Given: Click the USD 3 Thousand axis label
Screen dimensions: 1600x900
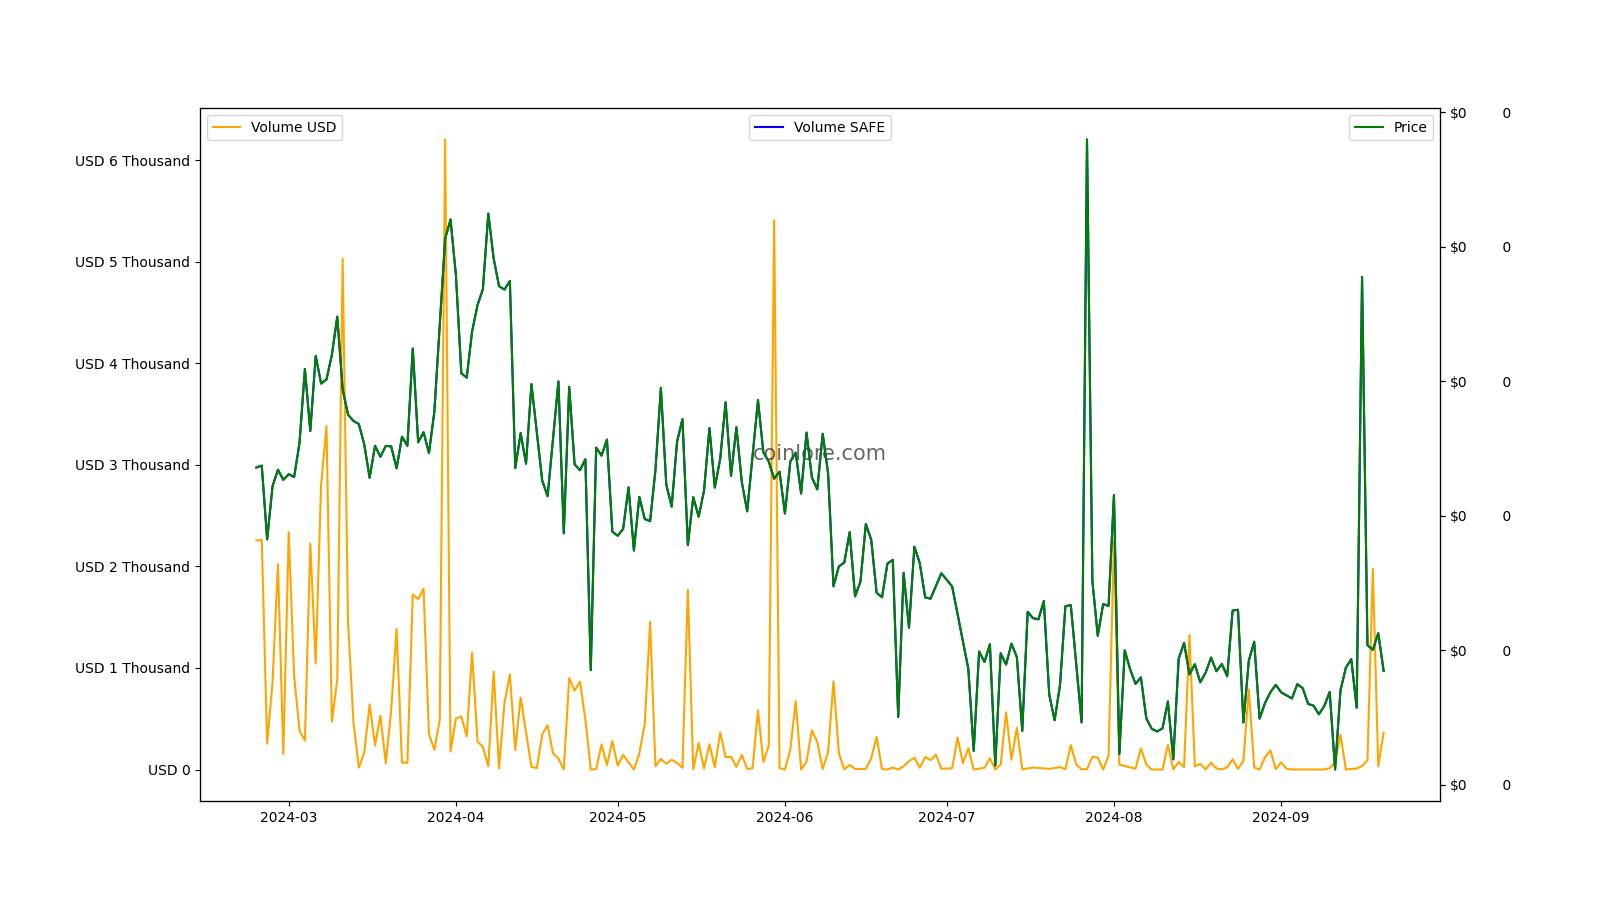Looking at the screenshot, I should point(132,465).
